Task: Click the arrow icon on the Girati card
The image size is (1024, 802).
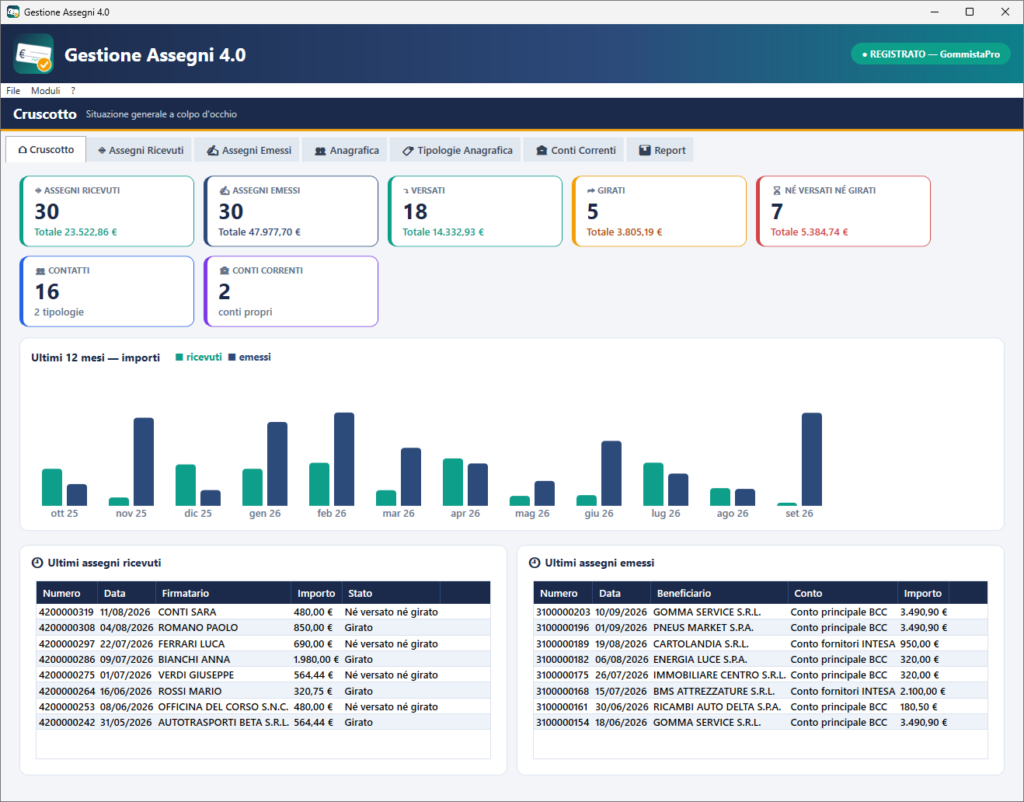Action: [x=591, y=191]
